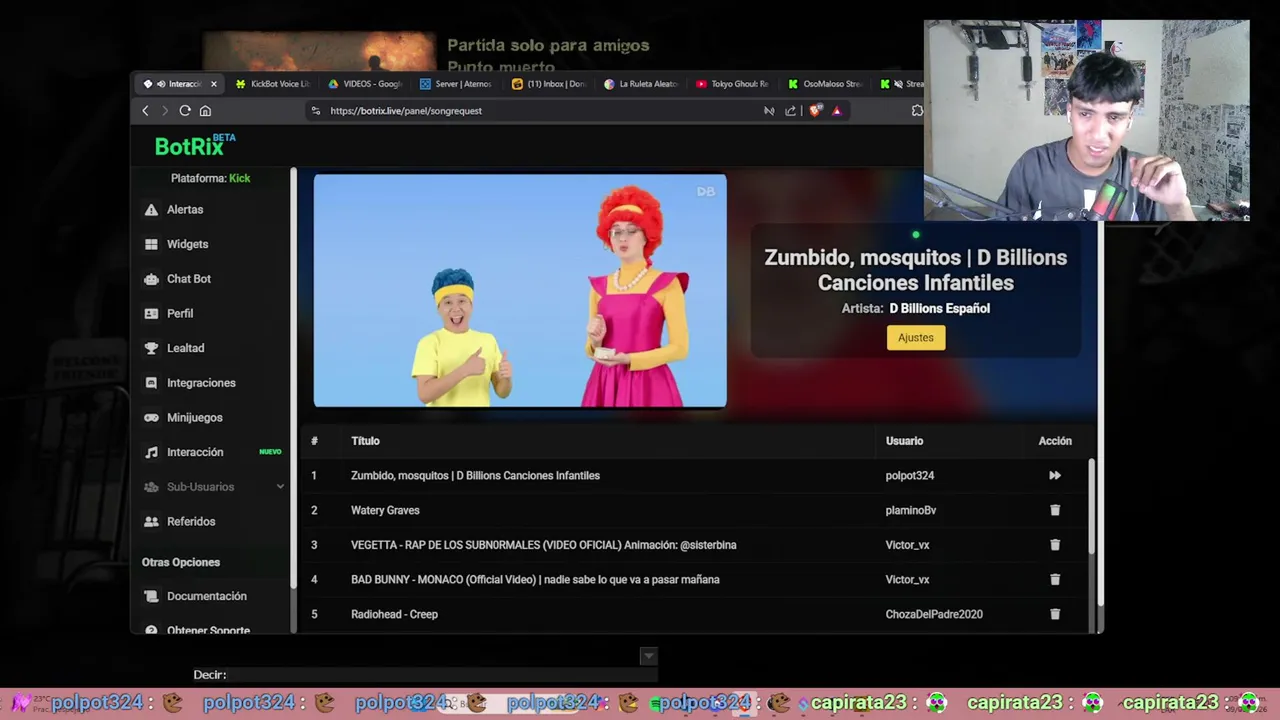Click the site info icon beside URL
Screen dimensions: 1280x720
(x=316, y=111)
